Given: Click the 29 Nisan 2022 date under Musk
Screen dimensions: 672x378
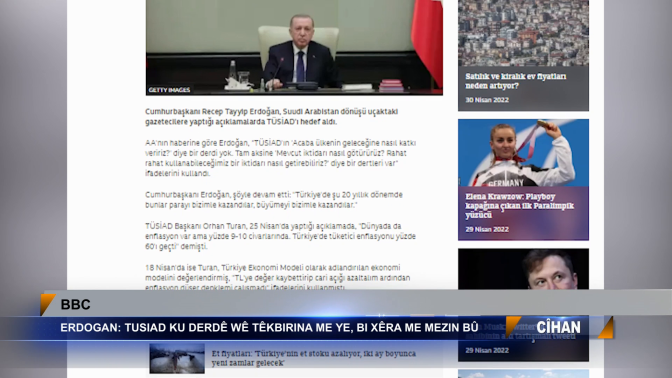Looking at the screenshot, I should 487,350.
